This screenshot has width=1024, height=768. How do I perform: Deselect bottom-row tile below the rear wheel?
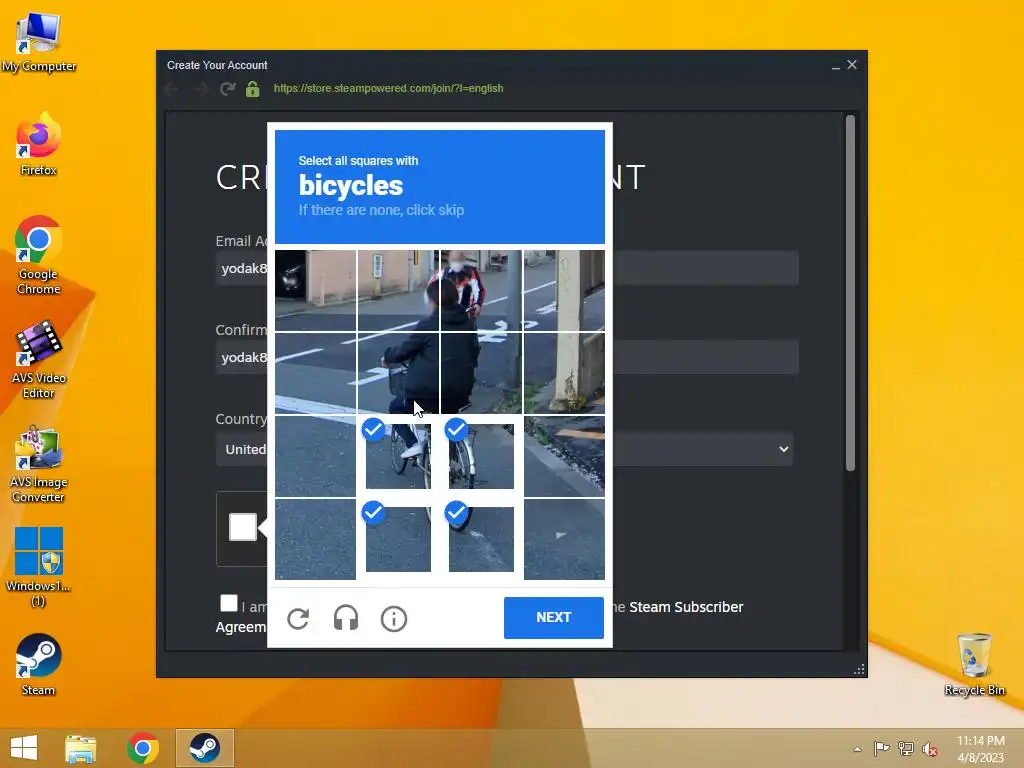click(x=481, y=539)
